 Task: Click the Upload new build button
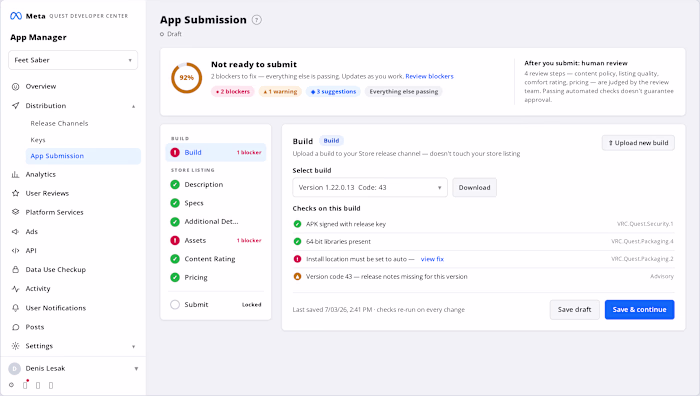point(638,143)
